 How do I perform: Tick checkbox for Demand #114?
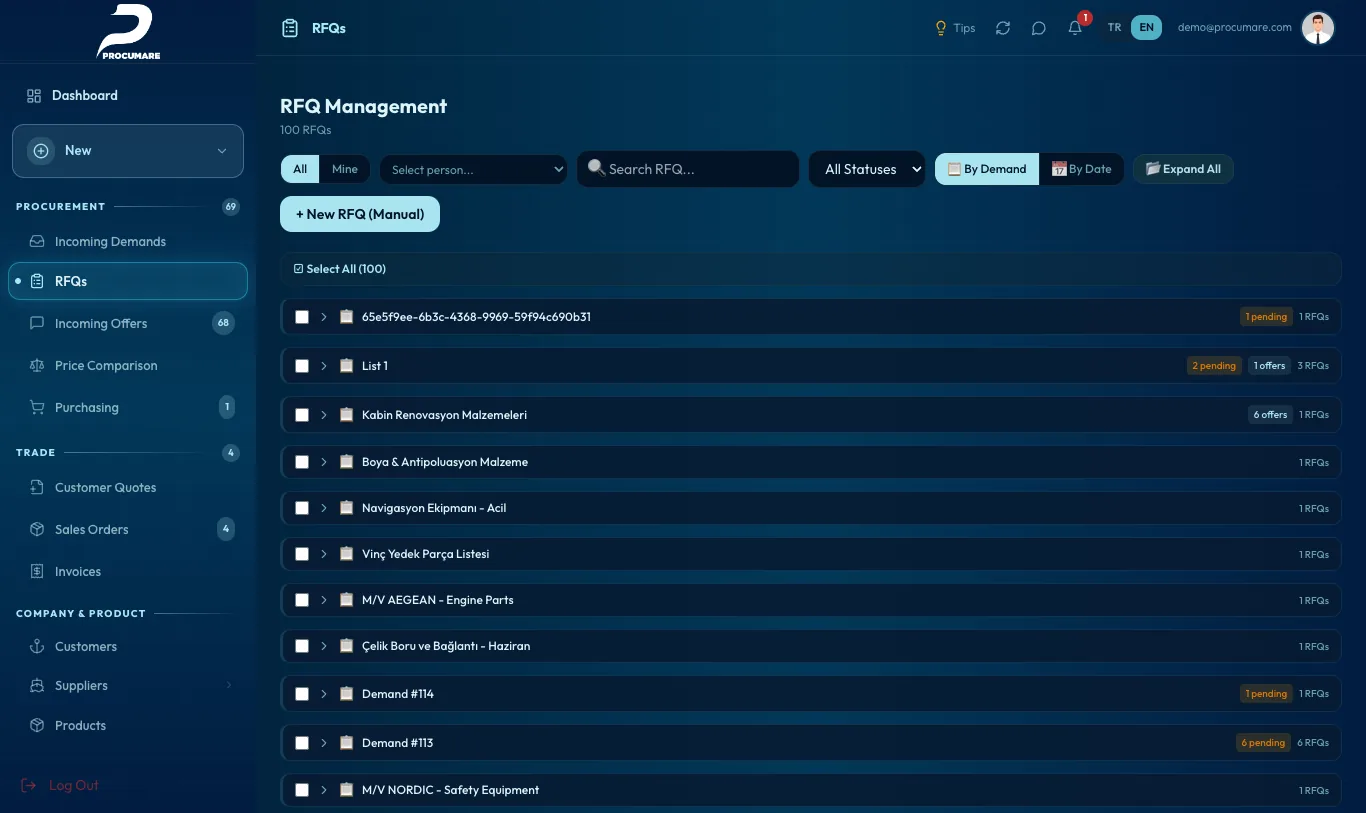(x=302, y=694)
